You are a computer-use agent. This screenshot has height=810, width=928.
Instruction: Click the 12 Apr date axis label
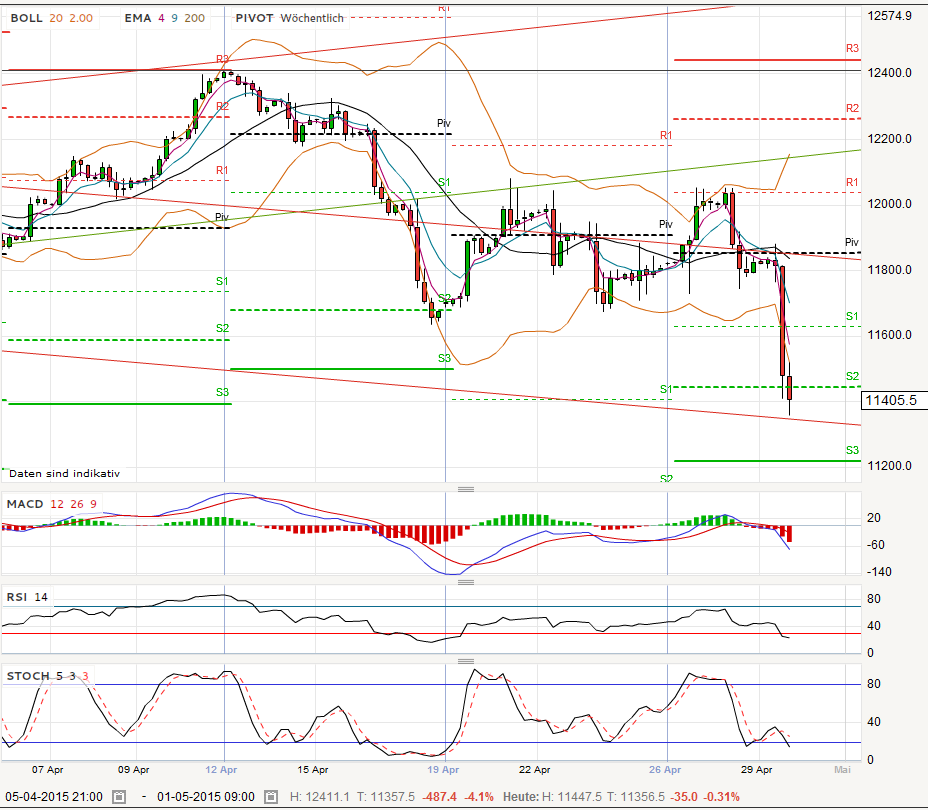221,770
